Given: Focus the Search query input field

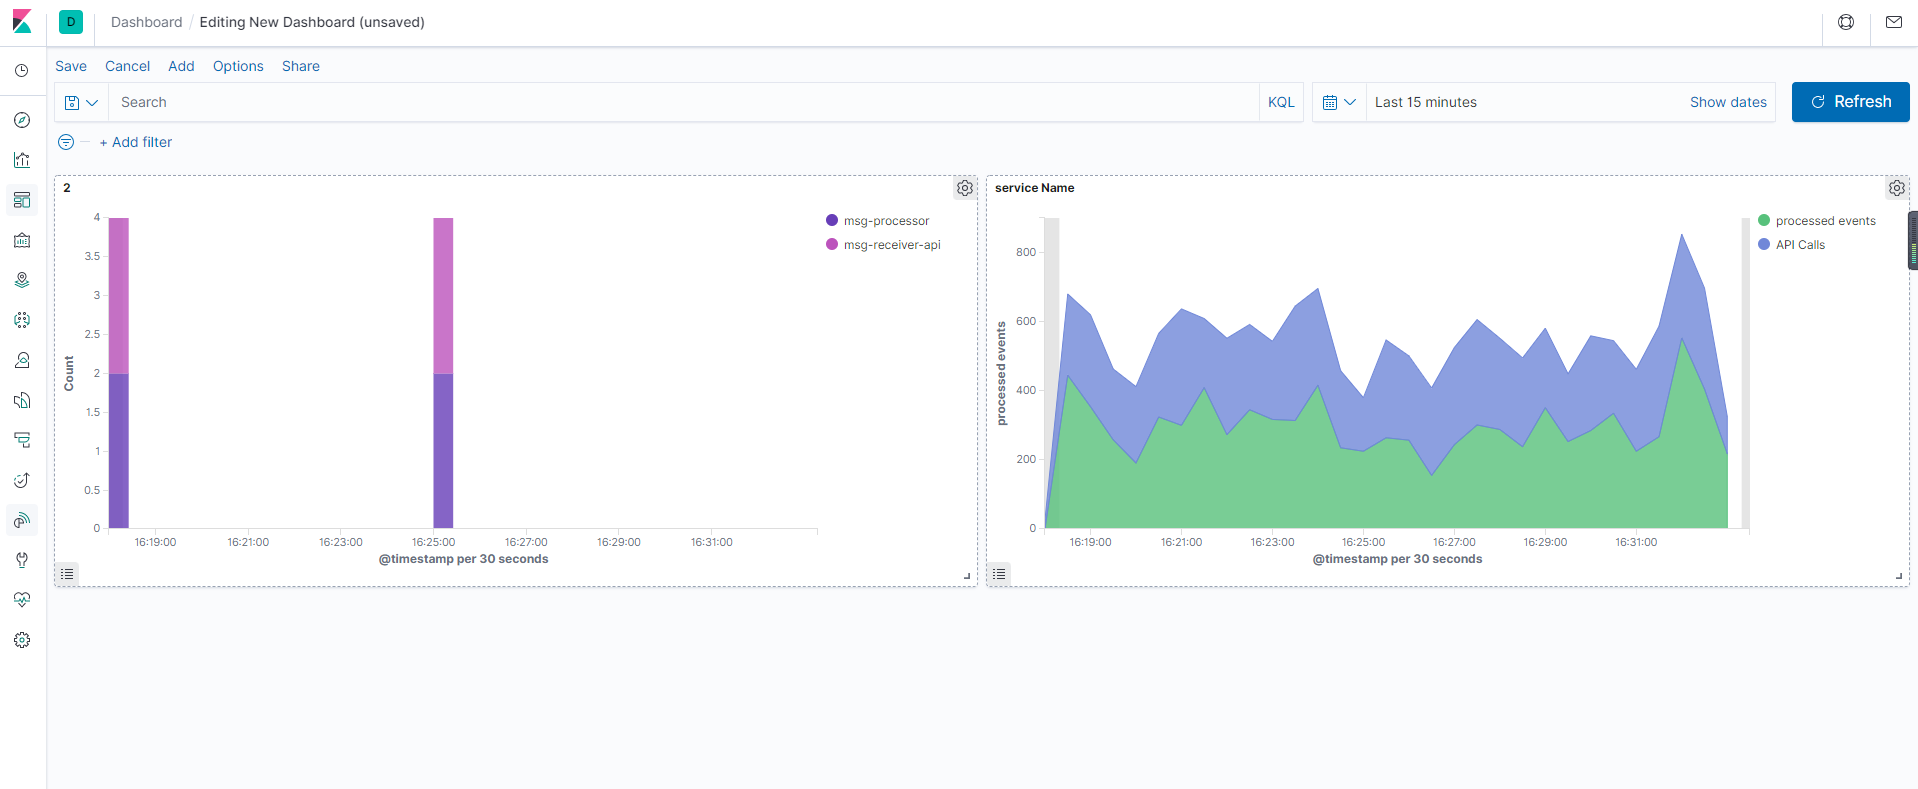Looking at the screenshot, I should click(x=680, y=102).
